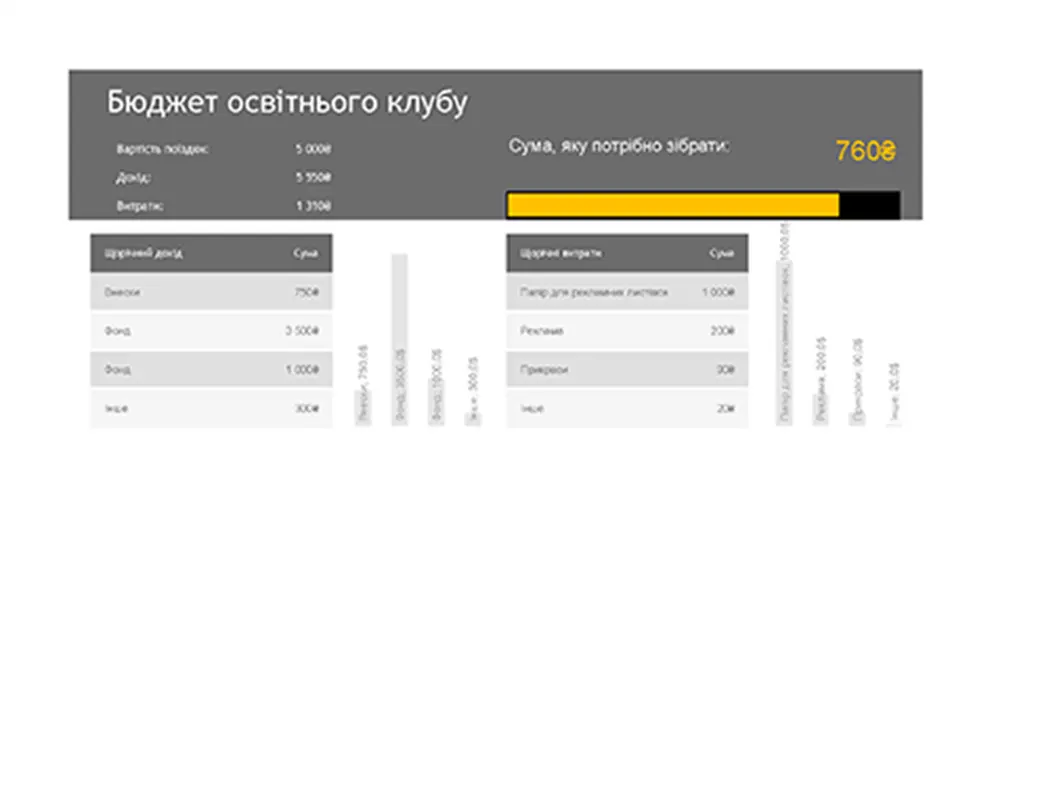Select the yellow fundraising progress bar

pyautogui.click(x=672, y=205)
